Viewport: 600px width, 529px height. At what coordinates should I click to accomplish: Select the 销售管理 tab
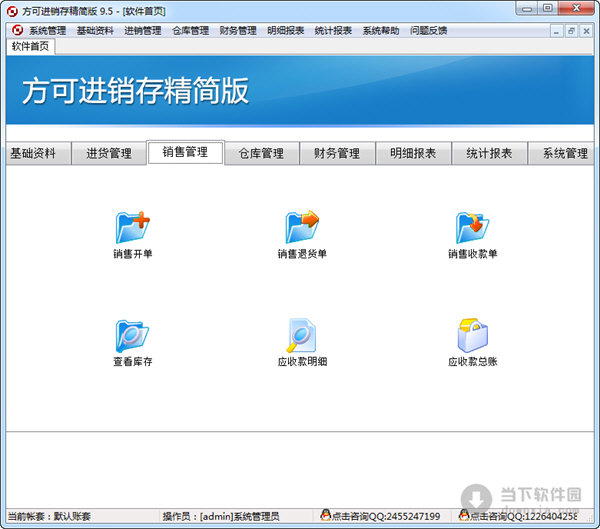185,152
